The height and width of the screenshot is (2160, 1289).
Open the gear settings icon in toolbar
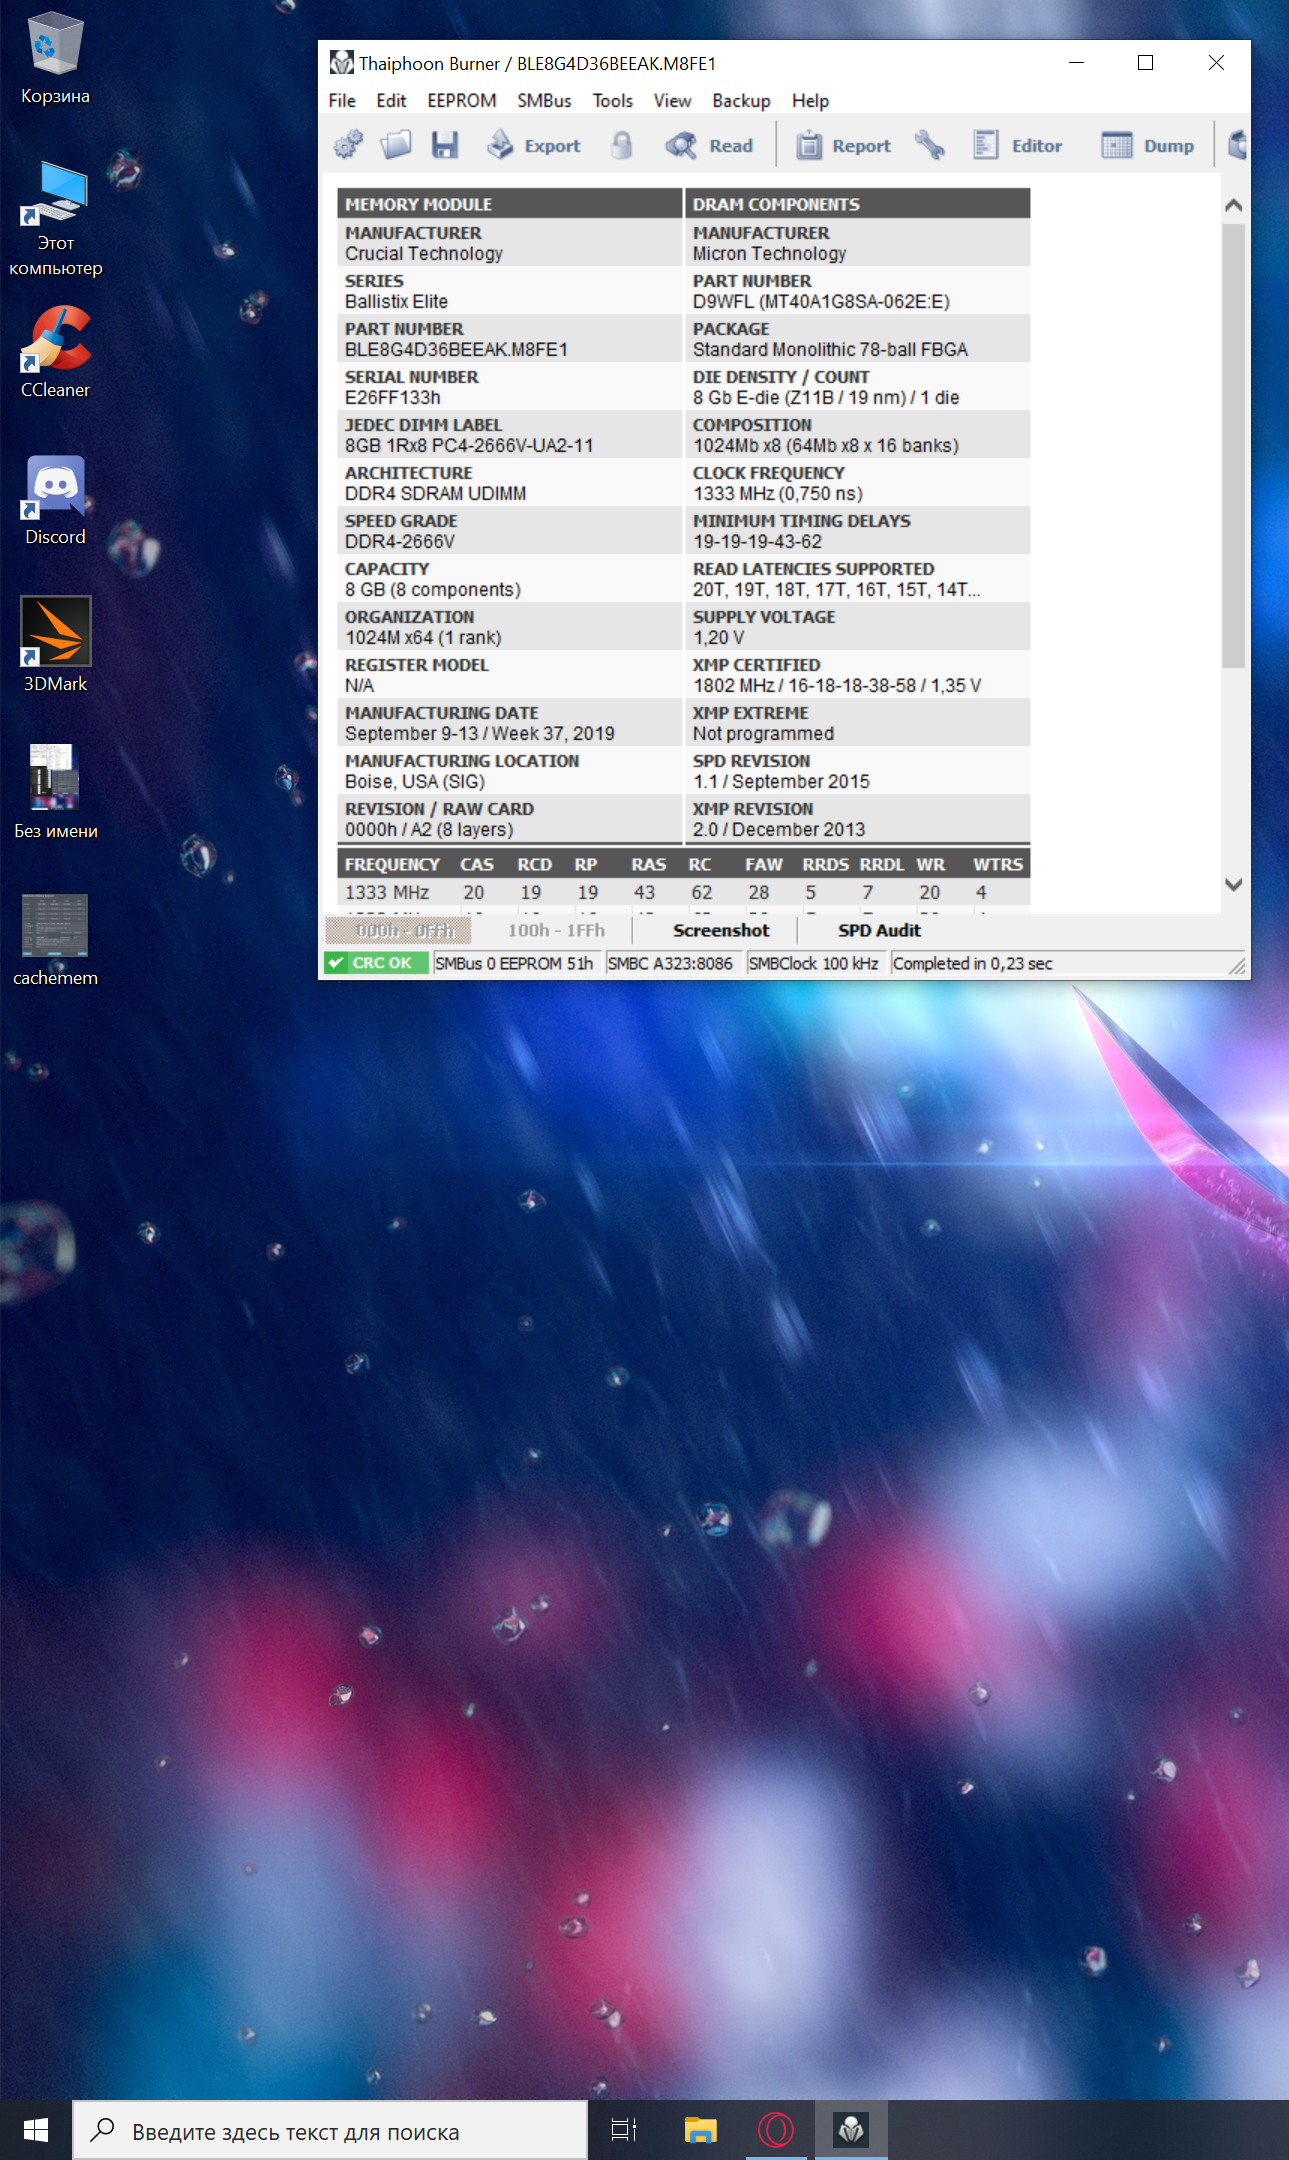tap(348, 145)
